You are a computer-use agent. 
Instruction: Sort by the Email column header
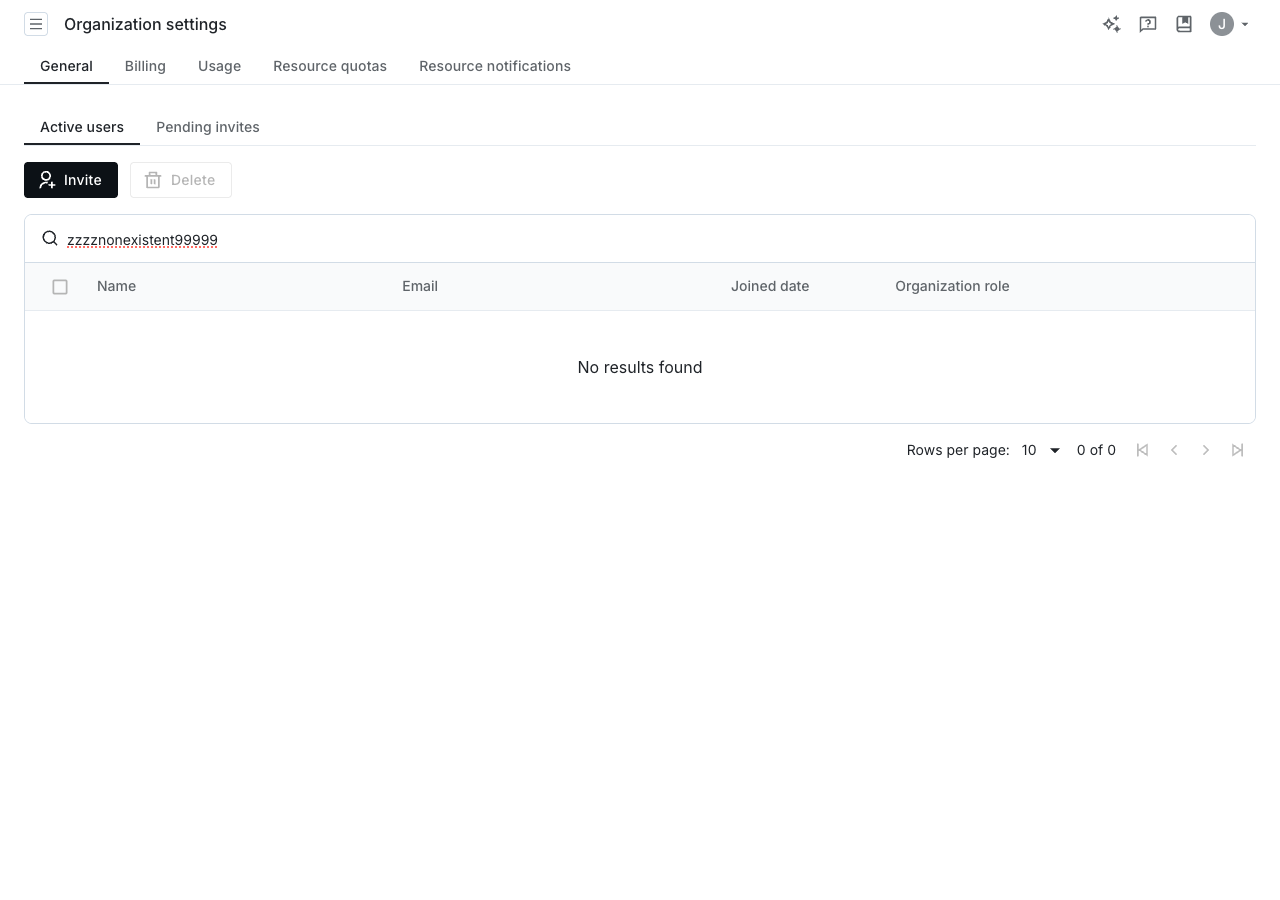coord(420,286)
